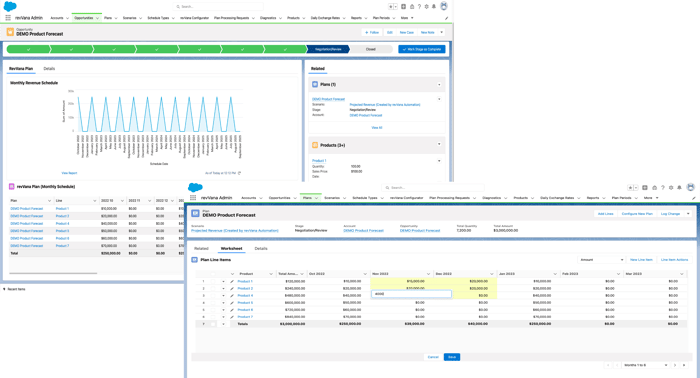This screenshot has height=378, width=700.
Task: Open Notifications bell in the Opportunity window
Action: click(x=433, y=7)
